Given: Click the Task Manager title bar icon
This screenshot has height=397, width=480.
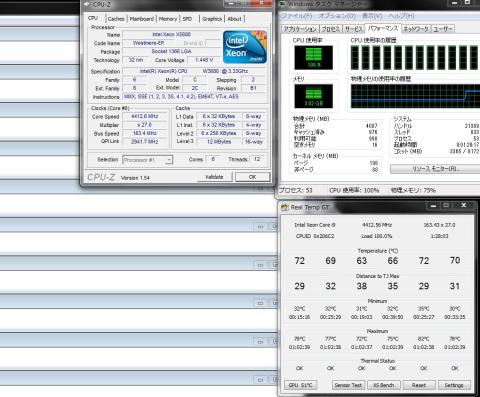Looking at the screenshot, I should [x=283, y=4].
